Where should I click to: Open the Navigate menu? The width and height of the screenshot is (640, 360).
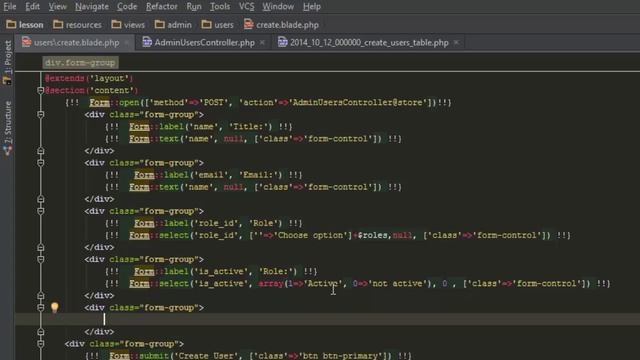[92, 7]
